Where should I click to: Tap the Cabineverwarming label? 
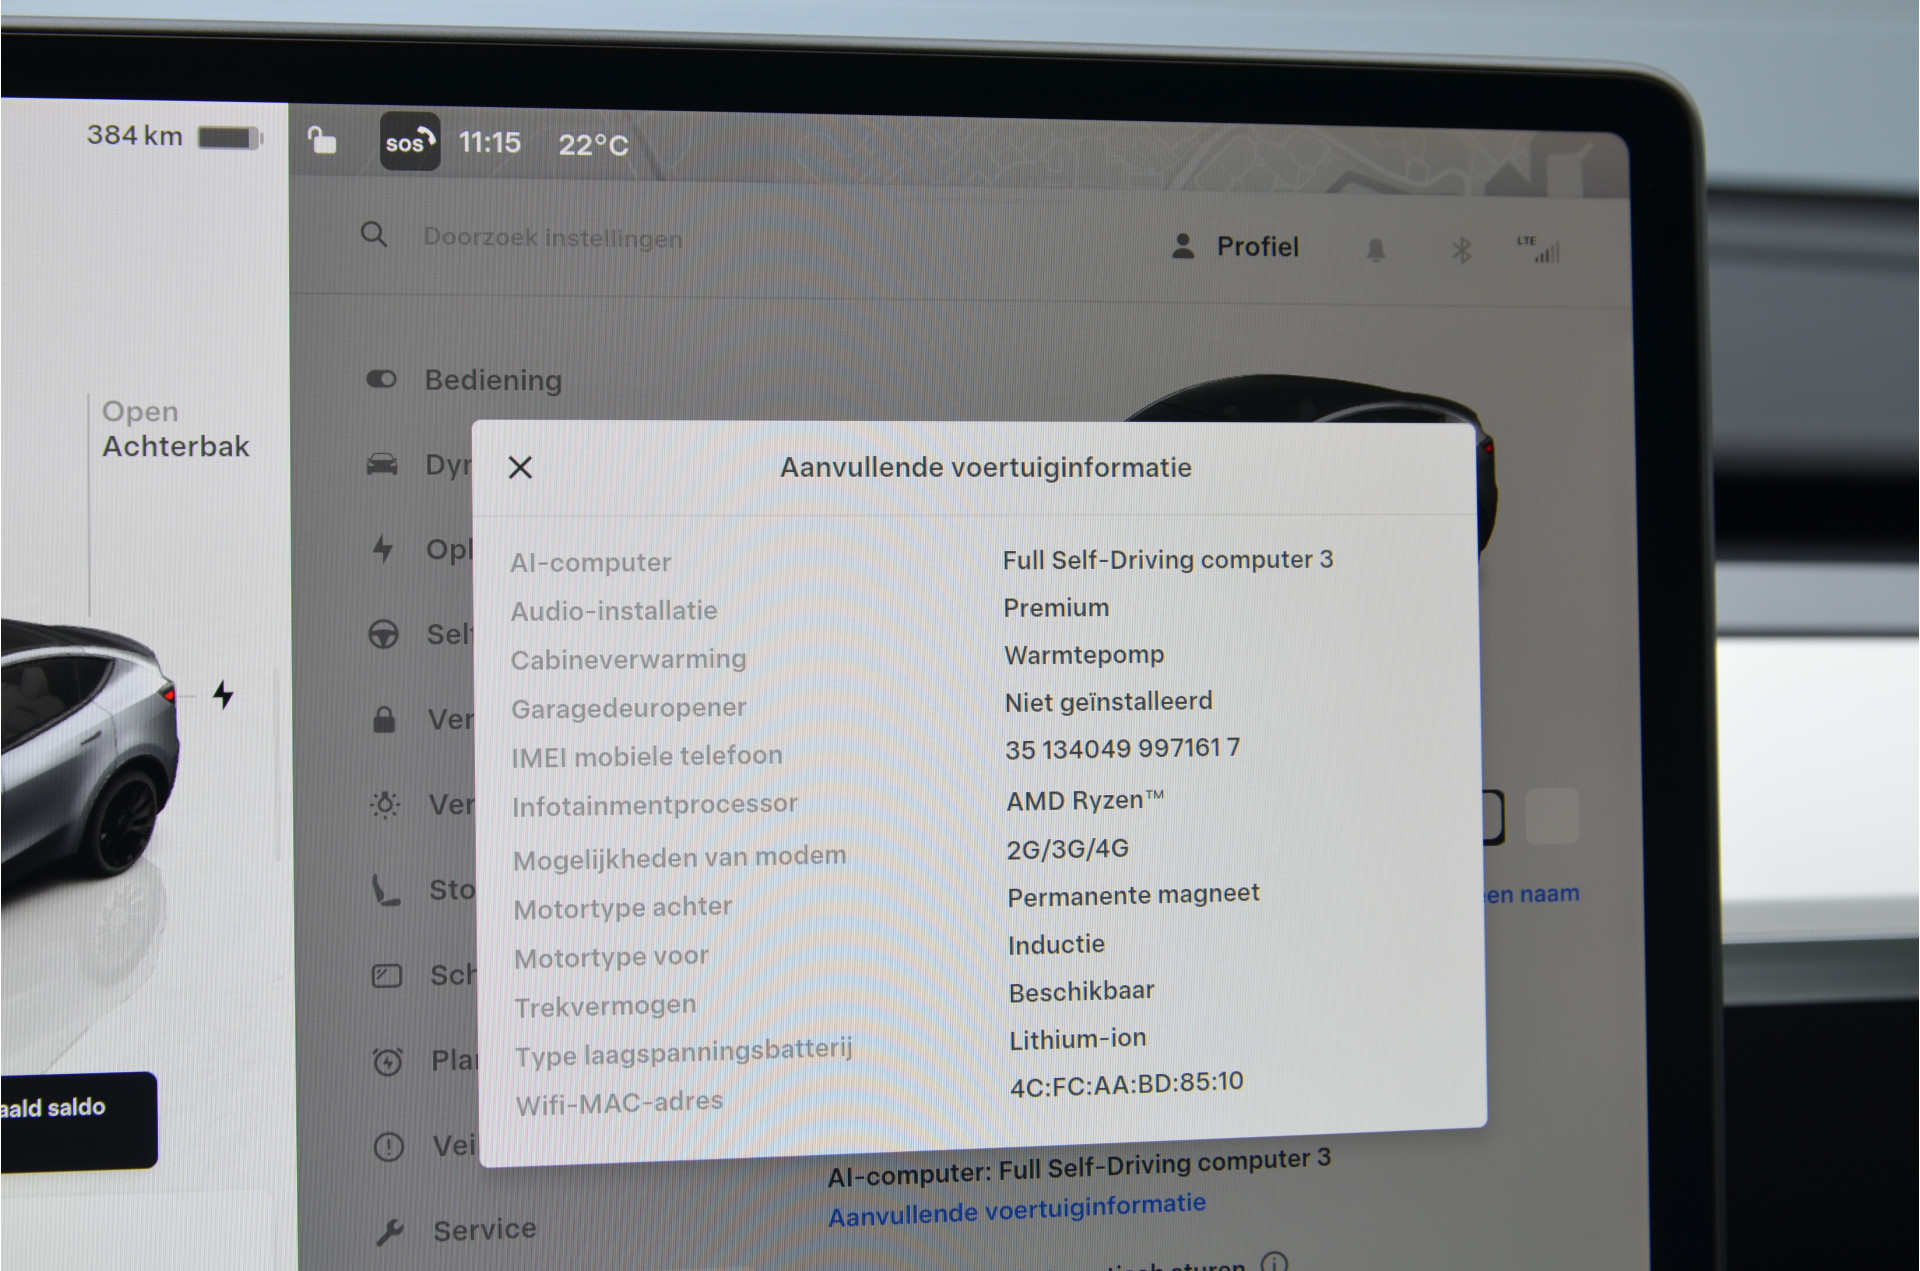click(x=629, y=660)
